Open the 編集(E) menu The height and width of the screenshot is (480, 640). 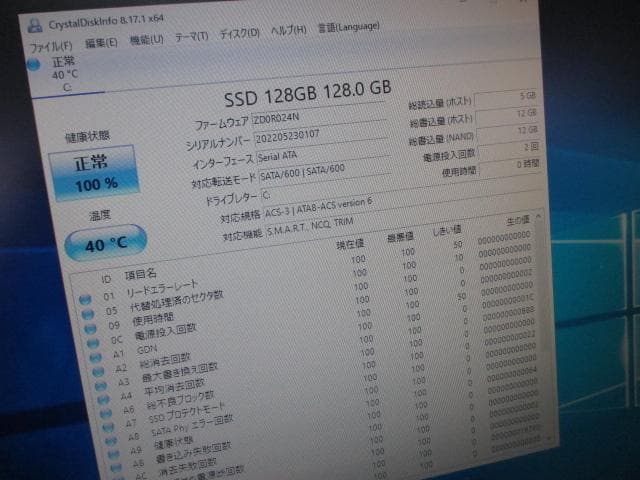point(101,42)
